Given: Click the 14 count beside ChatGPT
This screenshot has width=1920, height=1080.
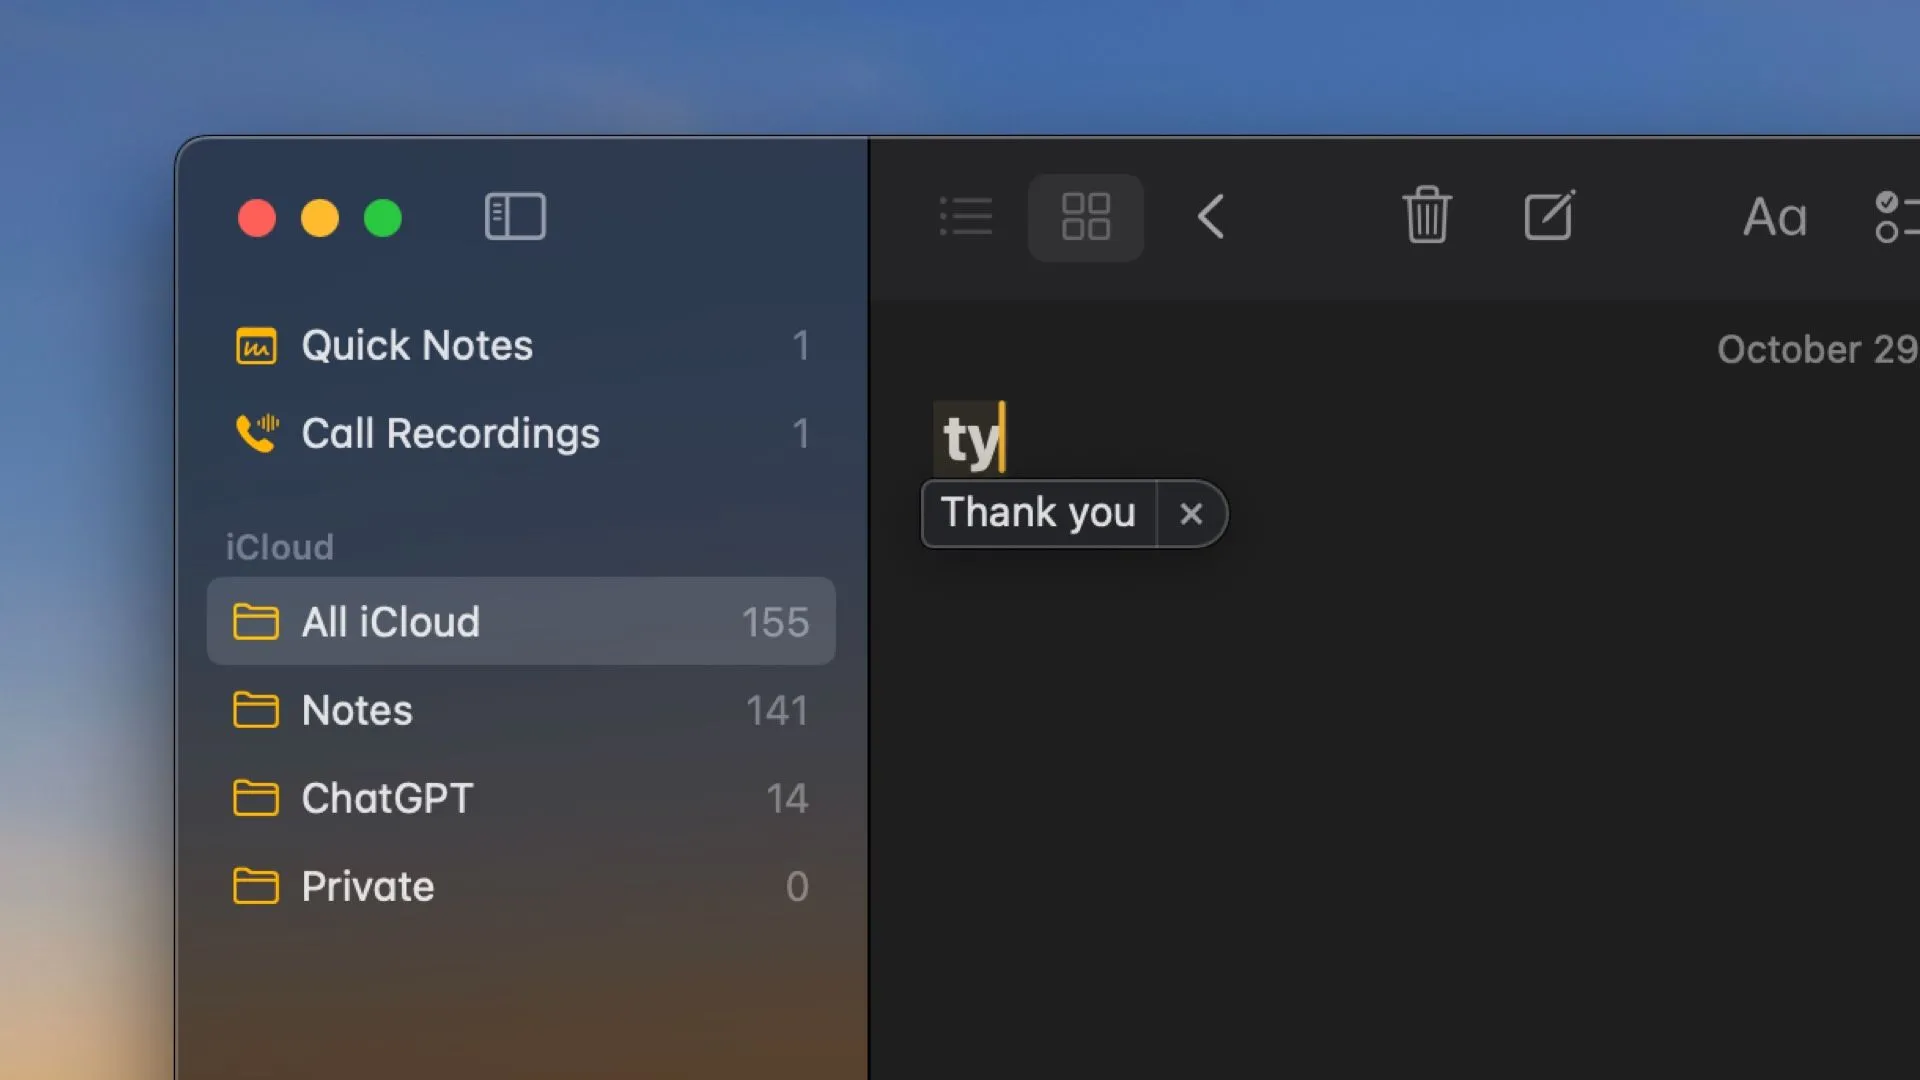Looking at the screenshot, I should coord(787,798).
